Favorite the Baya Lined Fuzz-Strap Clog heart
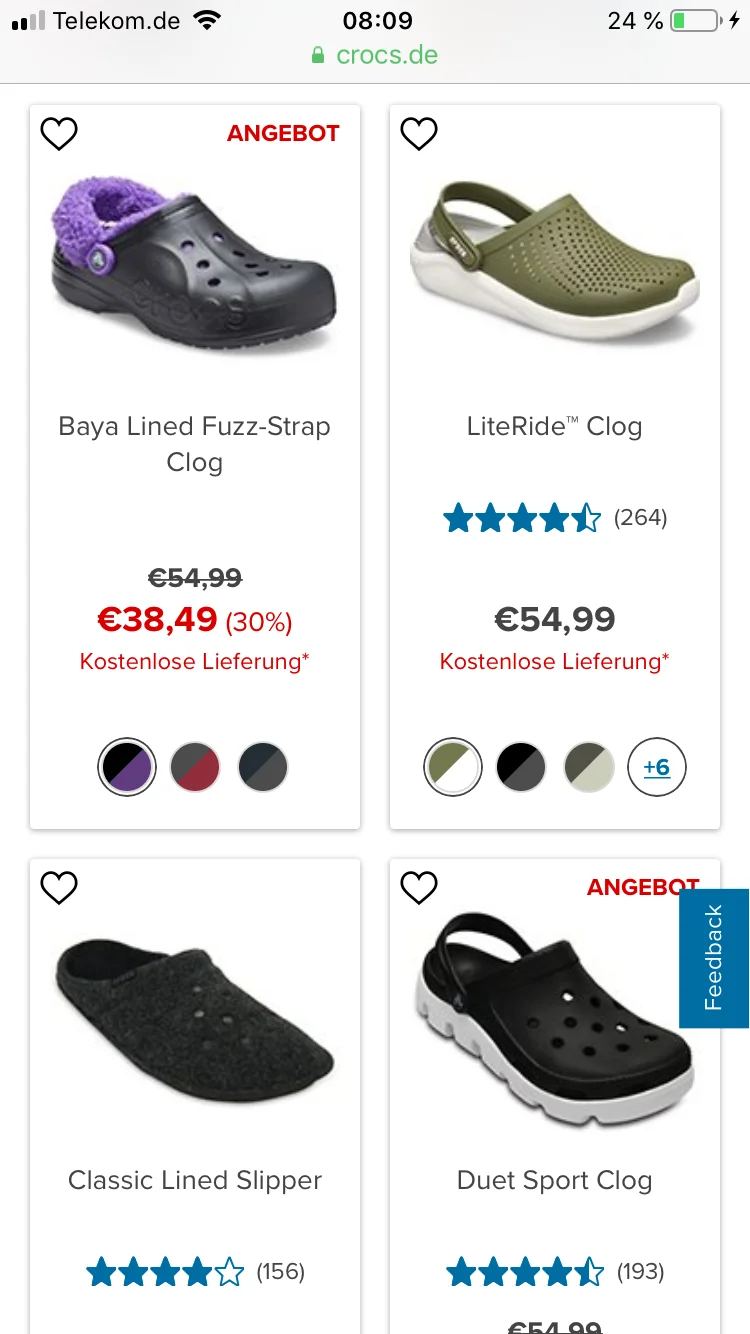This screenshot has width=750, height=1334. click(59, 134)
